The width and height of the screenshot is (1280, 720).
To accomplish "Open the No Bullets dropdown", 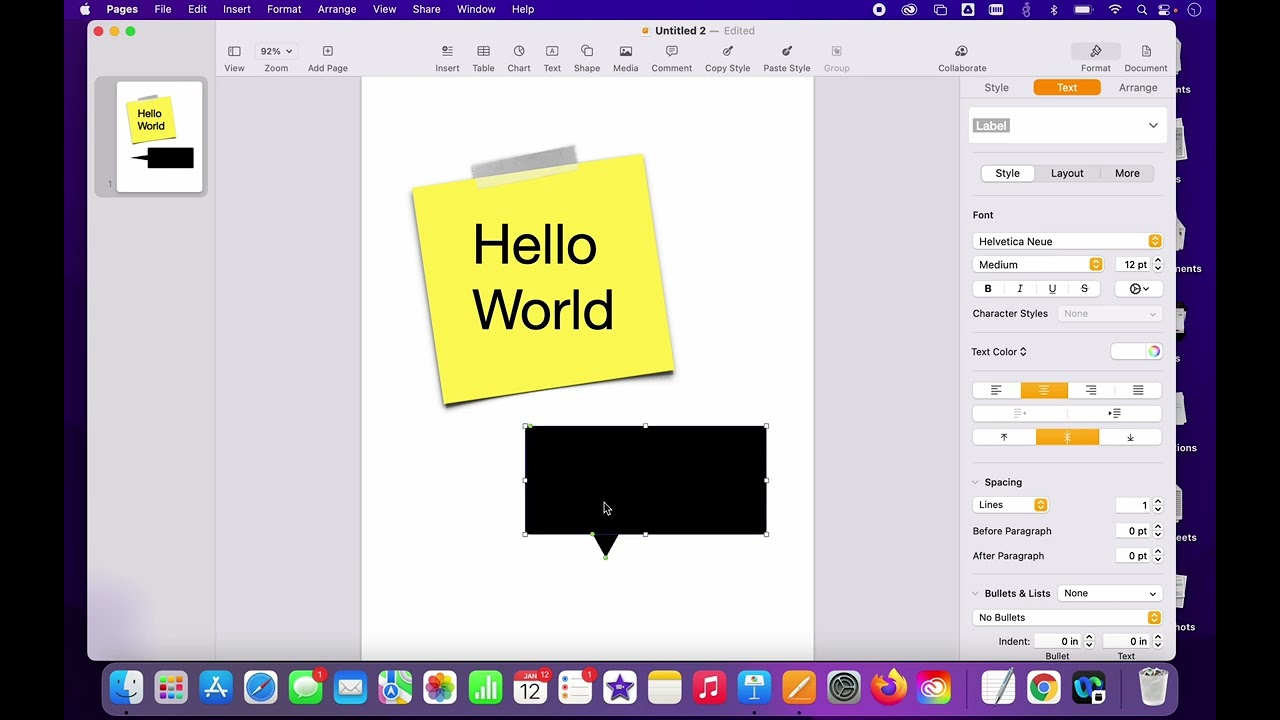I will point(1067,618).
